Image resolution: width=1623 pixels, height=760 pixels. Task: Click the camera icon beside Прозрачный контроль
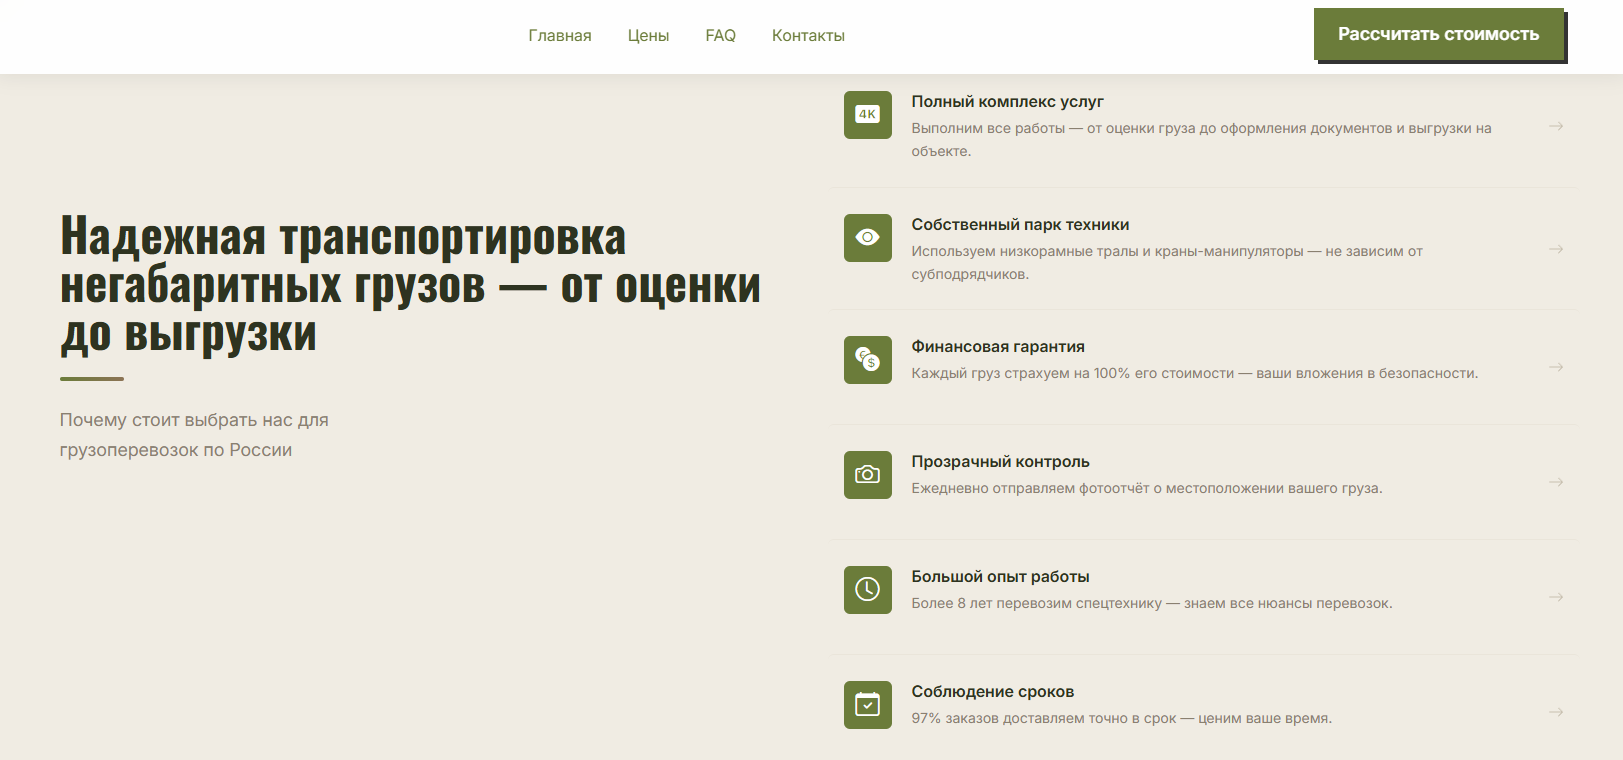[867, 475]
